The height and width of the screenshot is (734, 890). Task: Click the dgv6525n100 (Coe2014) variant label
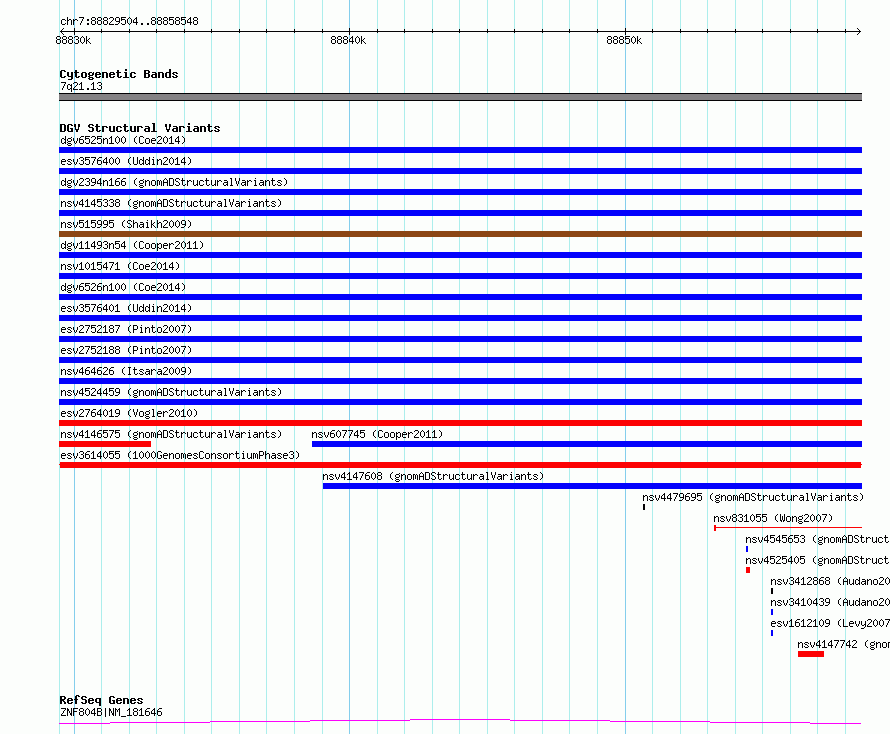click(x=123, y=140)
